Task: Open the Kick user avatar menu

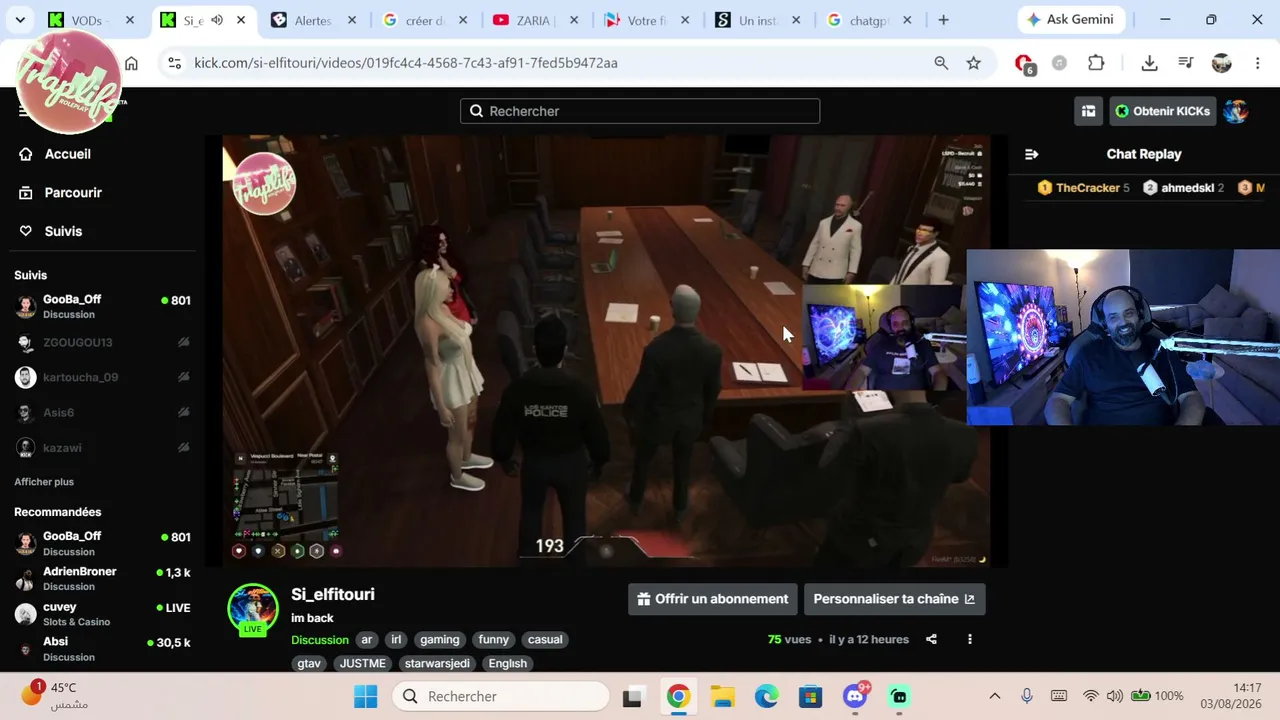Action: pos(1236,111)
